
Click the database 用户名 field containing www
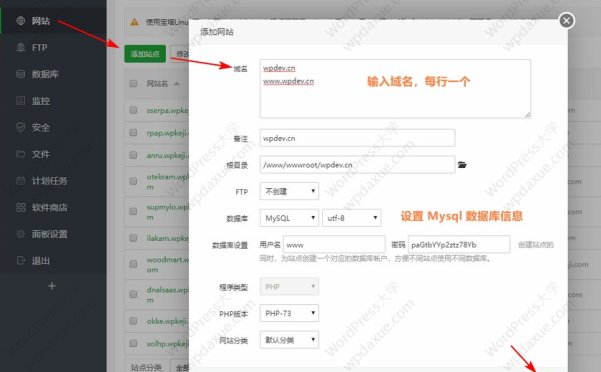tap(334, 244)
